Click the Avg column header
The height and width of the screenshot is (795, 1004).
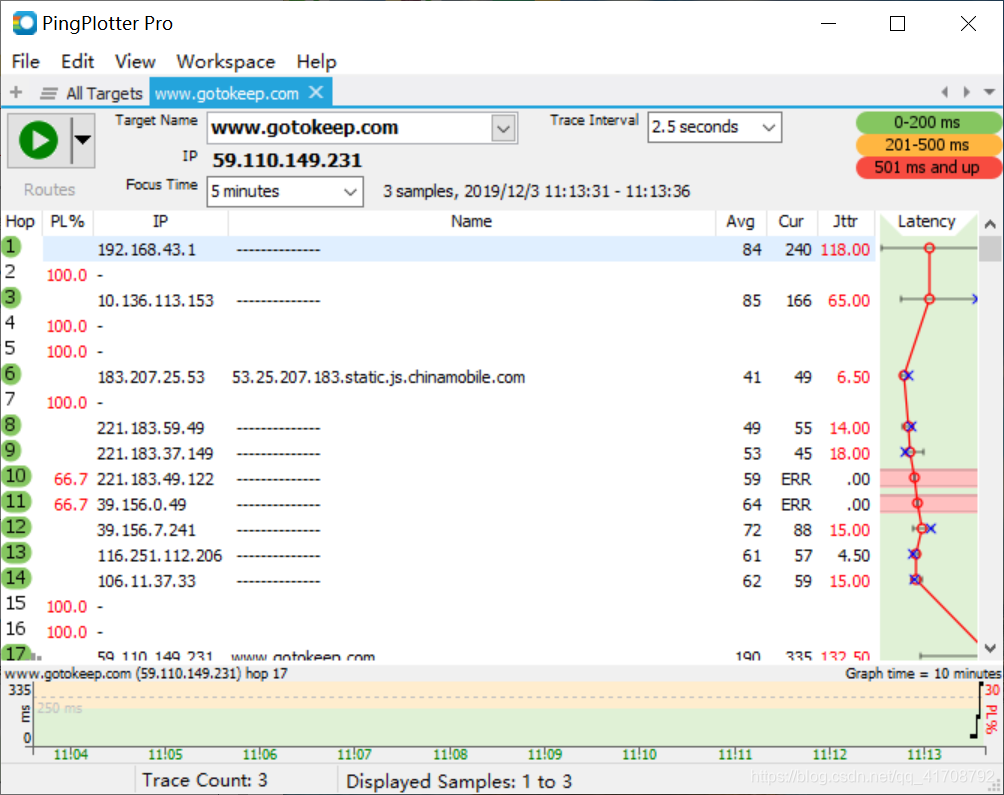tap(740, 221)
